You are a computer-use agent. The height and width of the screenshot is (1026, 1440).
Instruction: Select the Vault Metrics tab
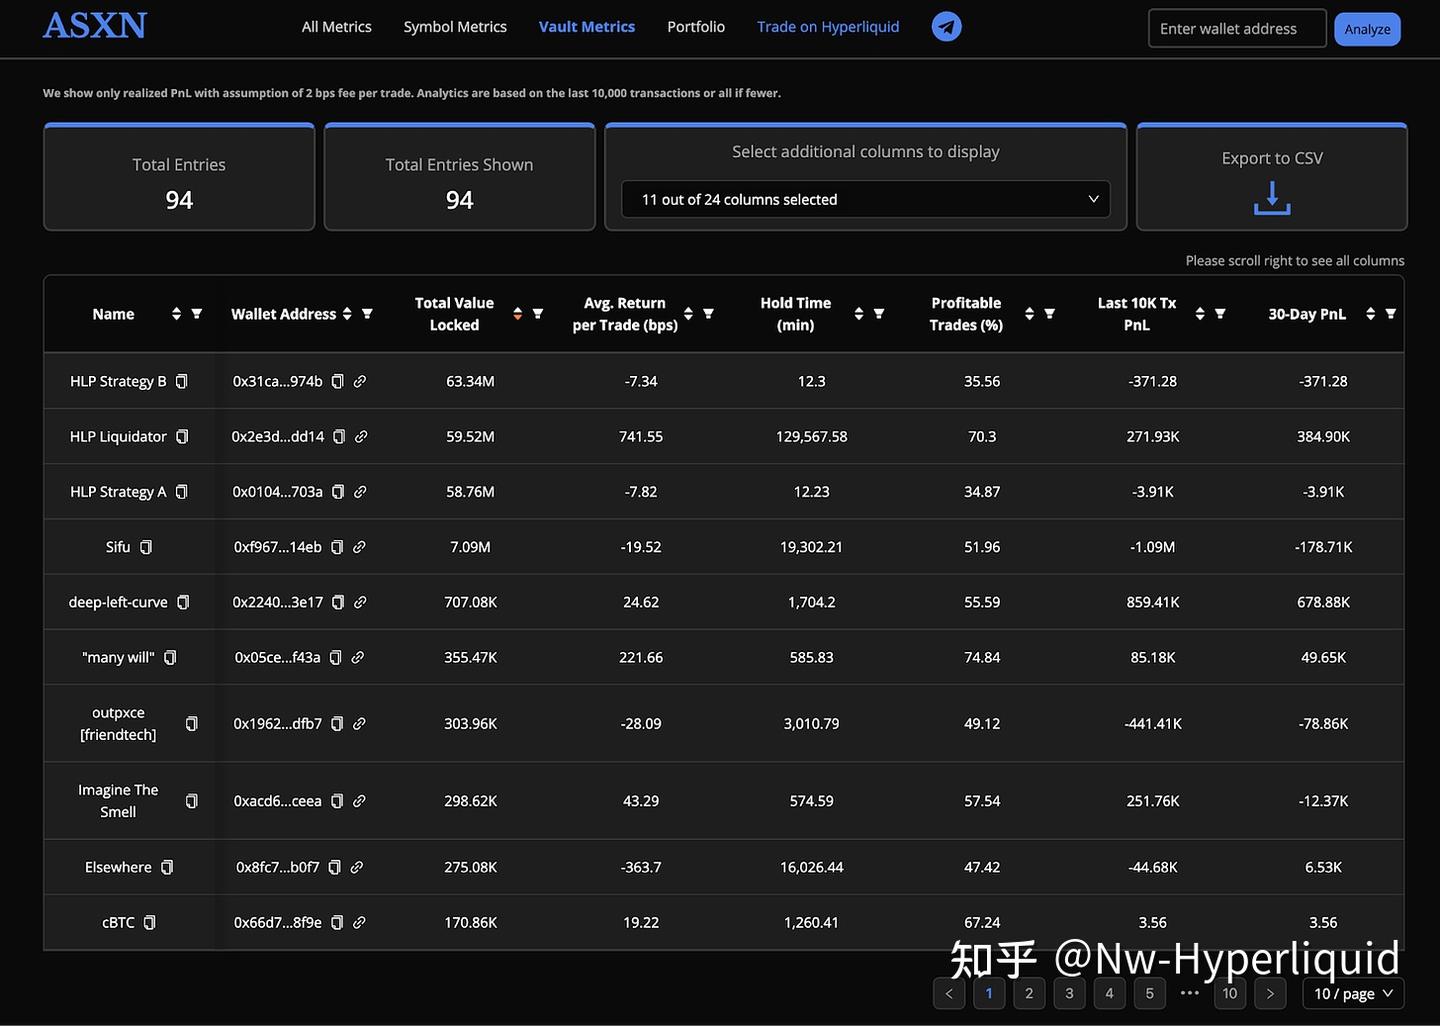point(587,27)
